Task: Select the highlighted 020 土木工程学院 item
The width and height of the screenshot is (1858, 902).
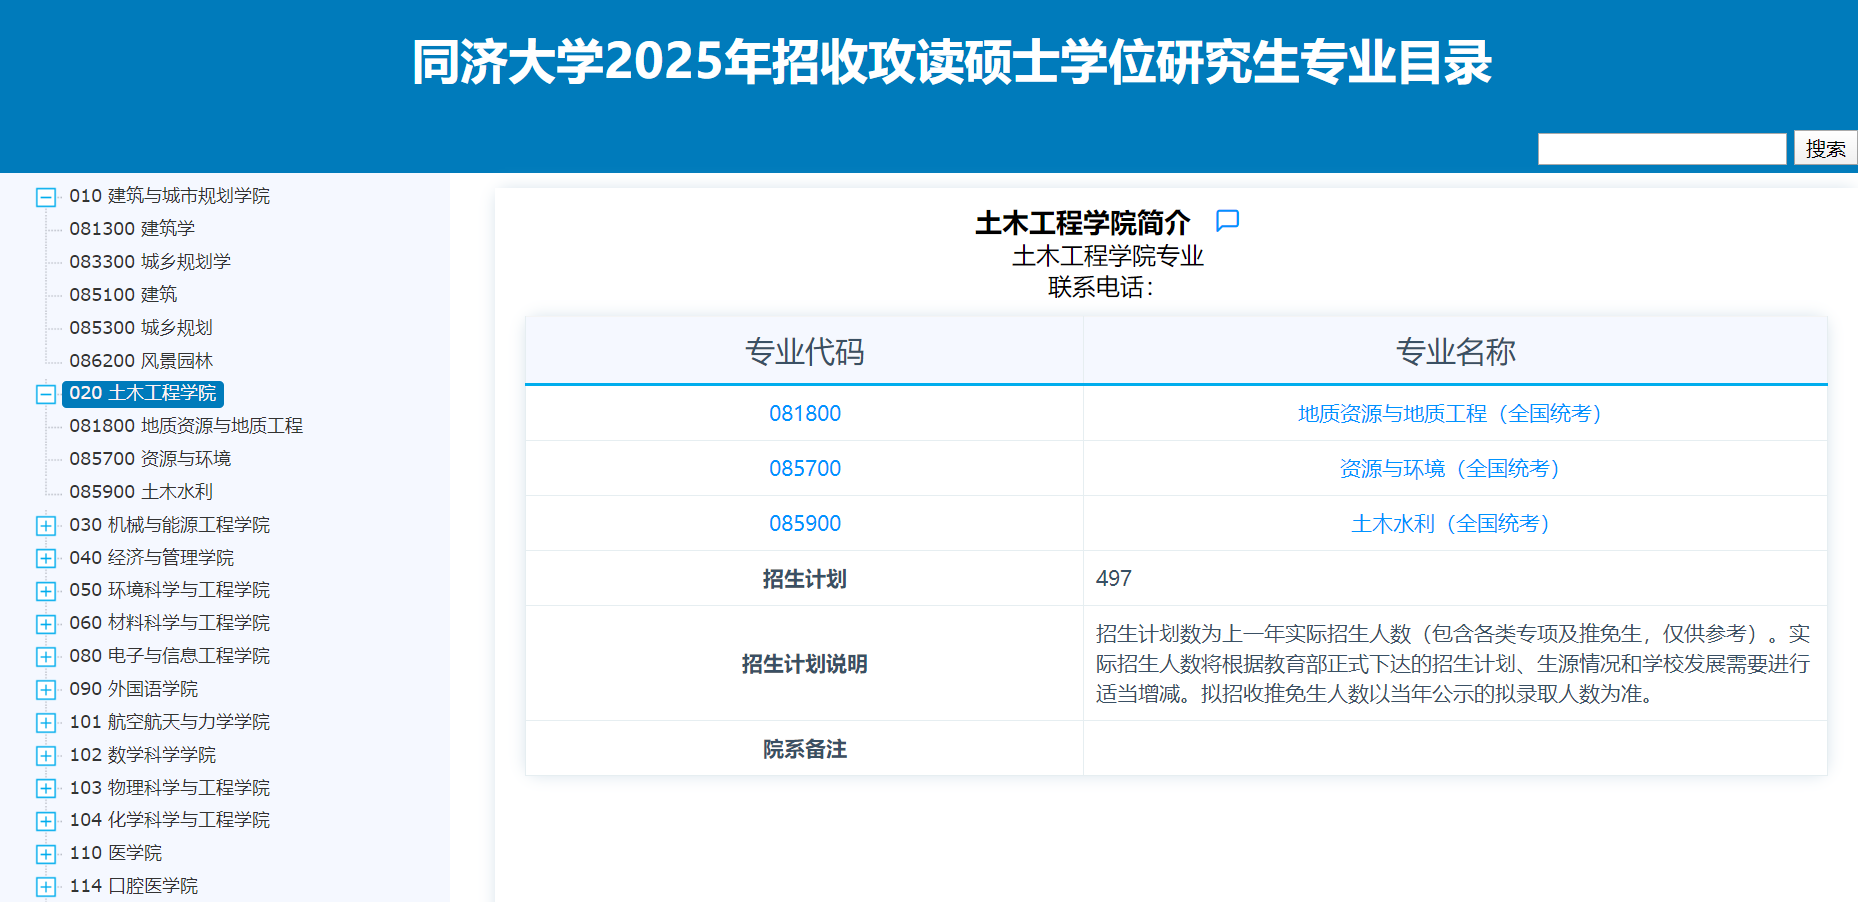Action: click(143, 393)
